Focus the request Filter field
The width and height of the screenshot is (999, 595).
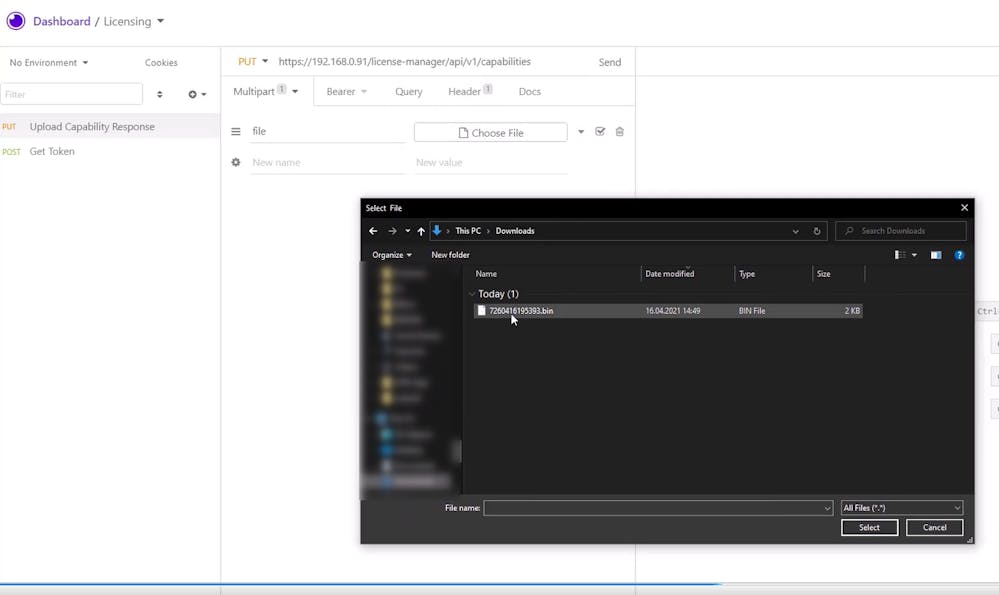[x=71, y=94]
